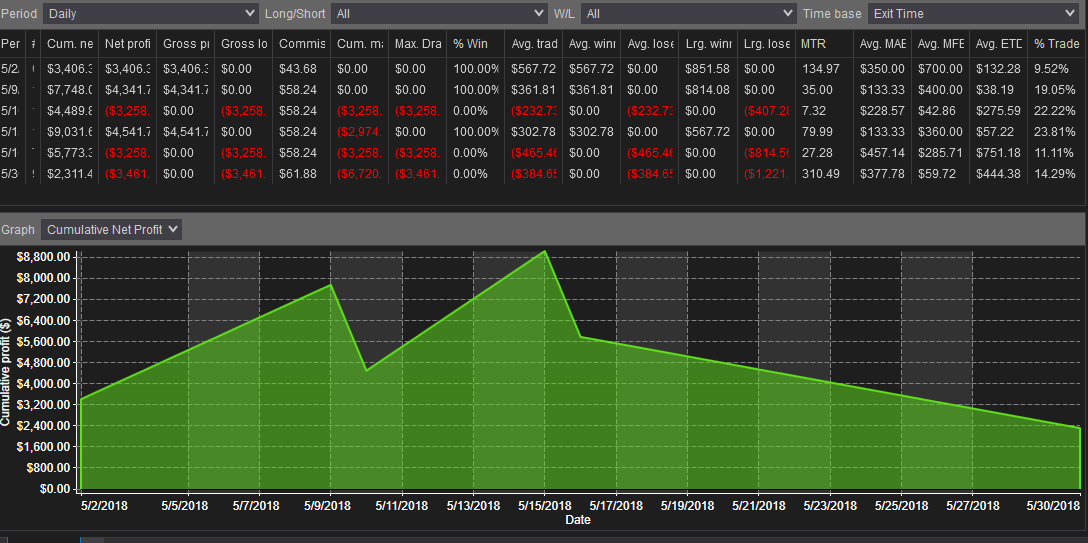The image size is (1088, 543).
Task: Click the 5/30/2018 date axis label
Action: pyautogui.click(x=1055, y=506)
